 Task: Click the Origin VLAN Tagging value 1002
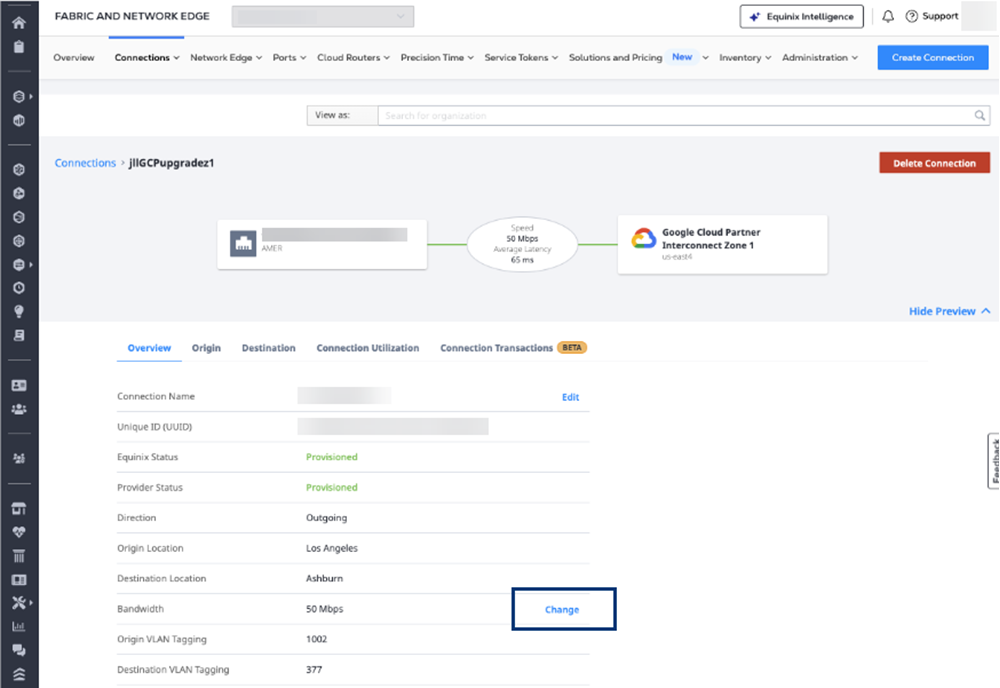(316, 640)
